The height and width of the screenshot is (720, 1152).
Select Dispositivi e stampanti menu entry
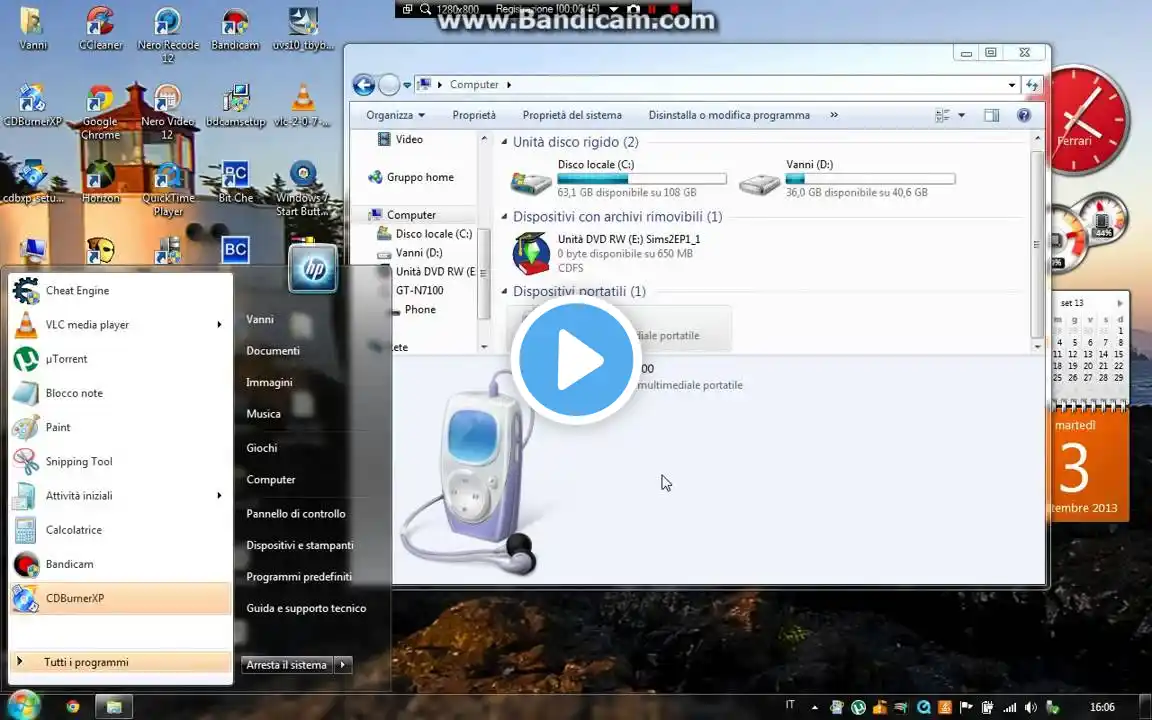(x=300, y=546)
